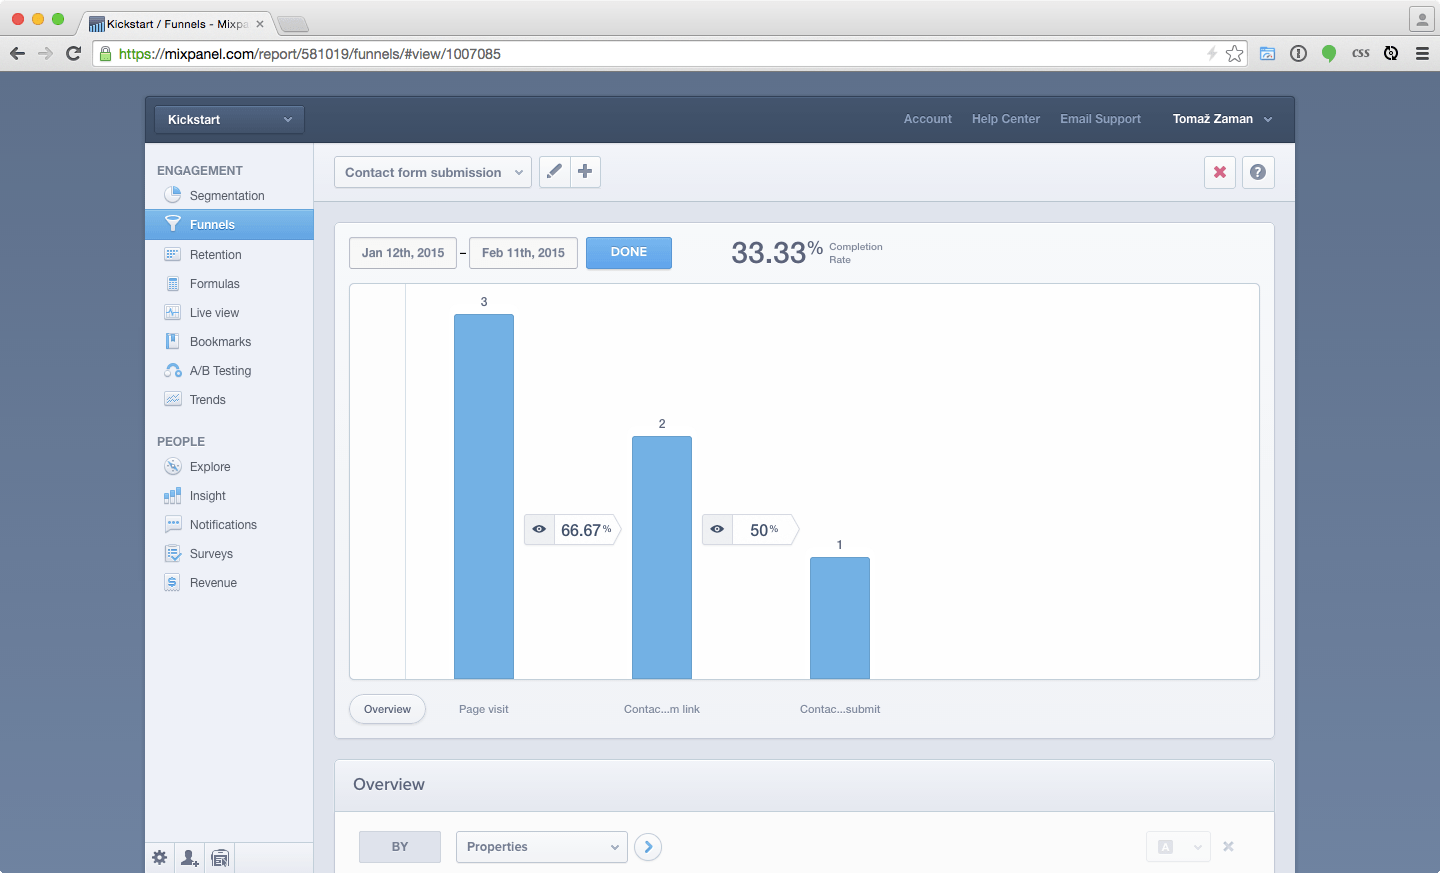Click the Formulas icon
1440x873 pixels.
tap(172, 283)
